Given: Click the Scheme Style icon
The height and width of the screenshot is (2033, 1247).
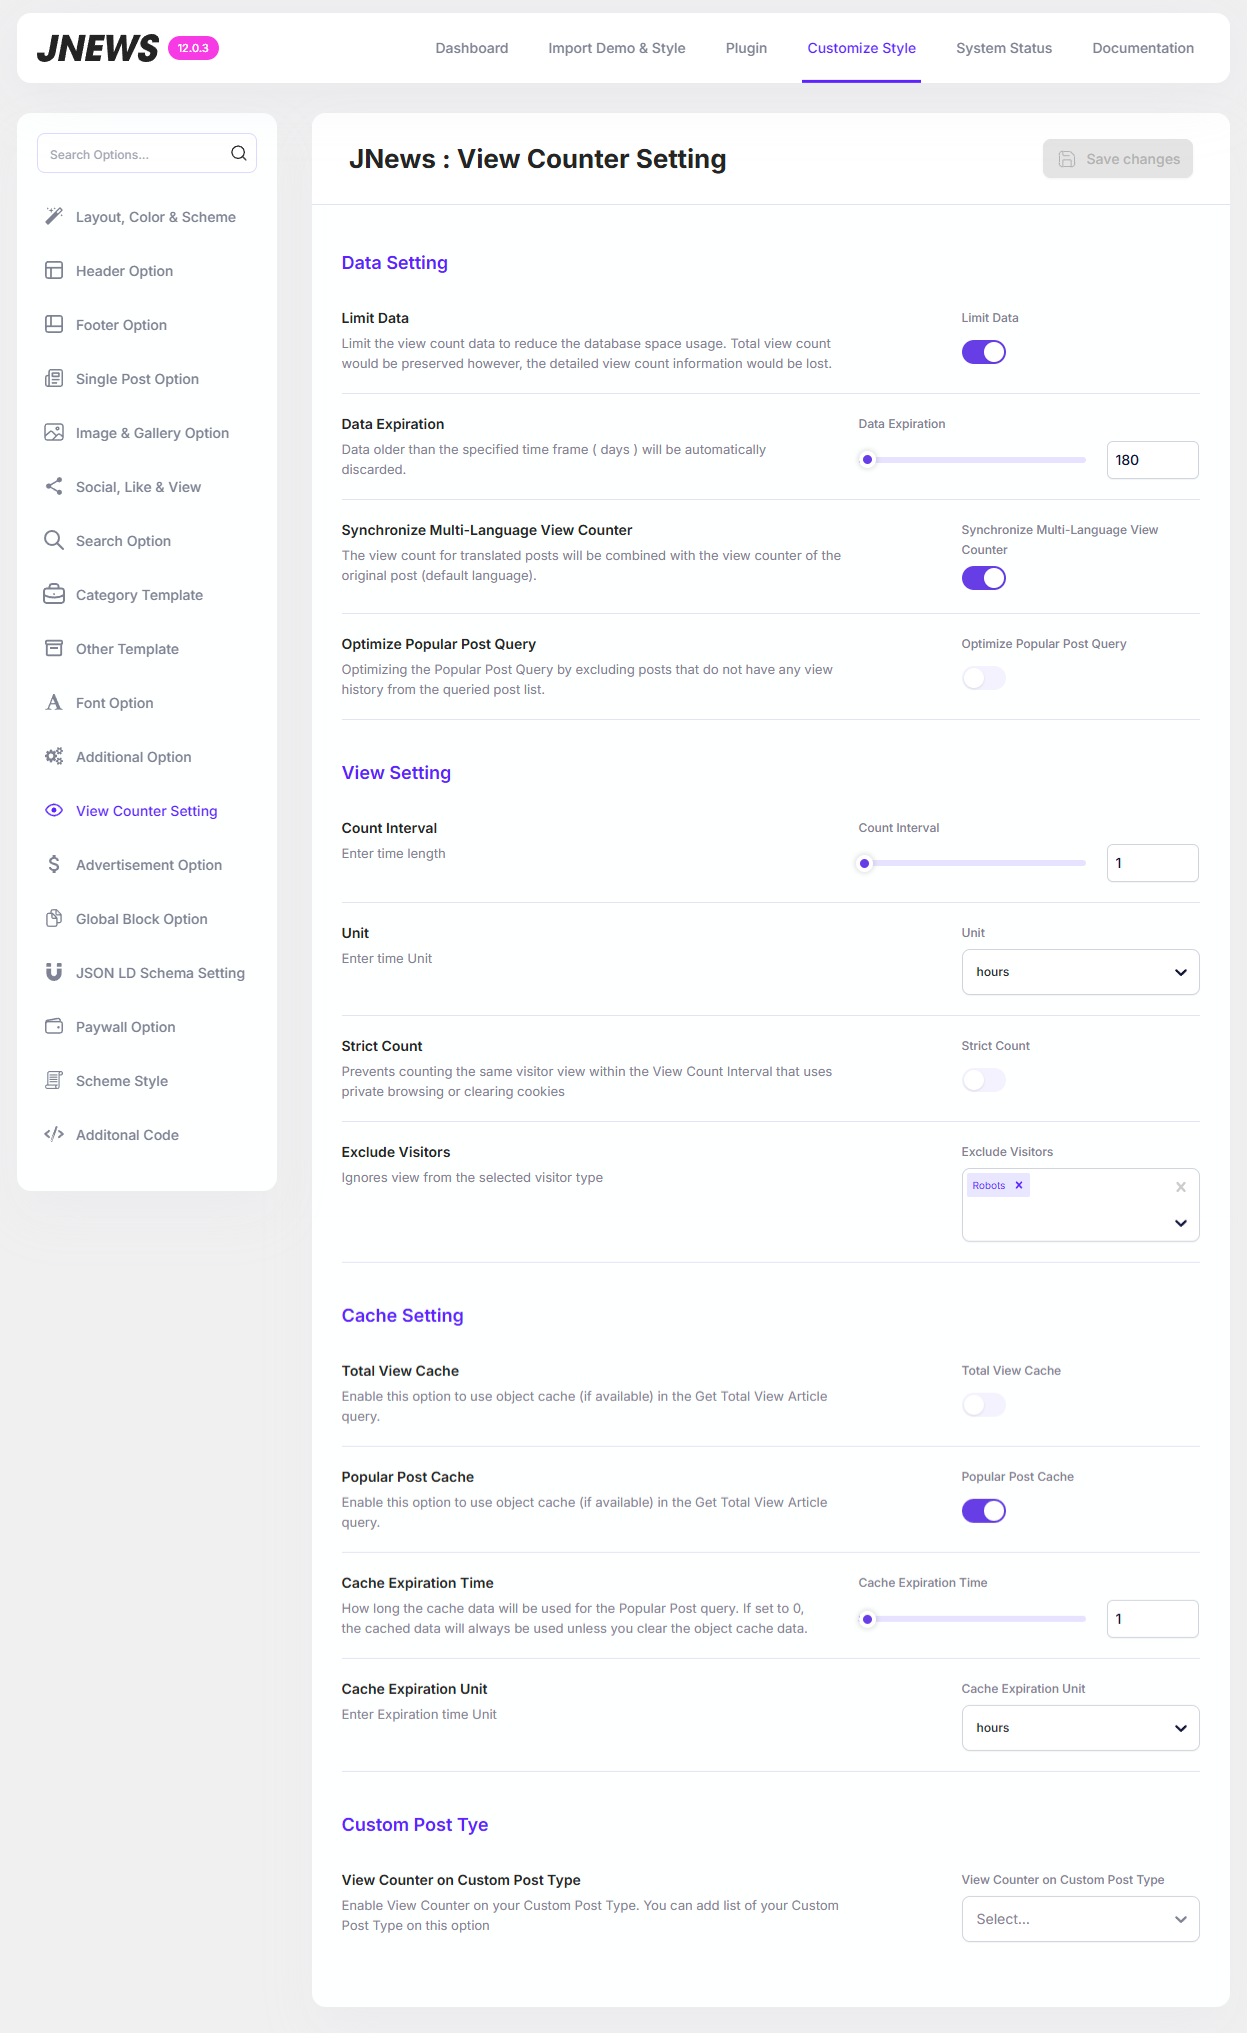Looking at the screenshot, I should point(54,1080).
